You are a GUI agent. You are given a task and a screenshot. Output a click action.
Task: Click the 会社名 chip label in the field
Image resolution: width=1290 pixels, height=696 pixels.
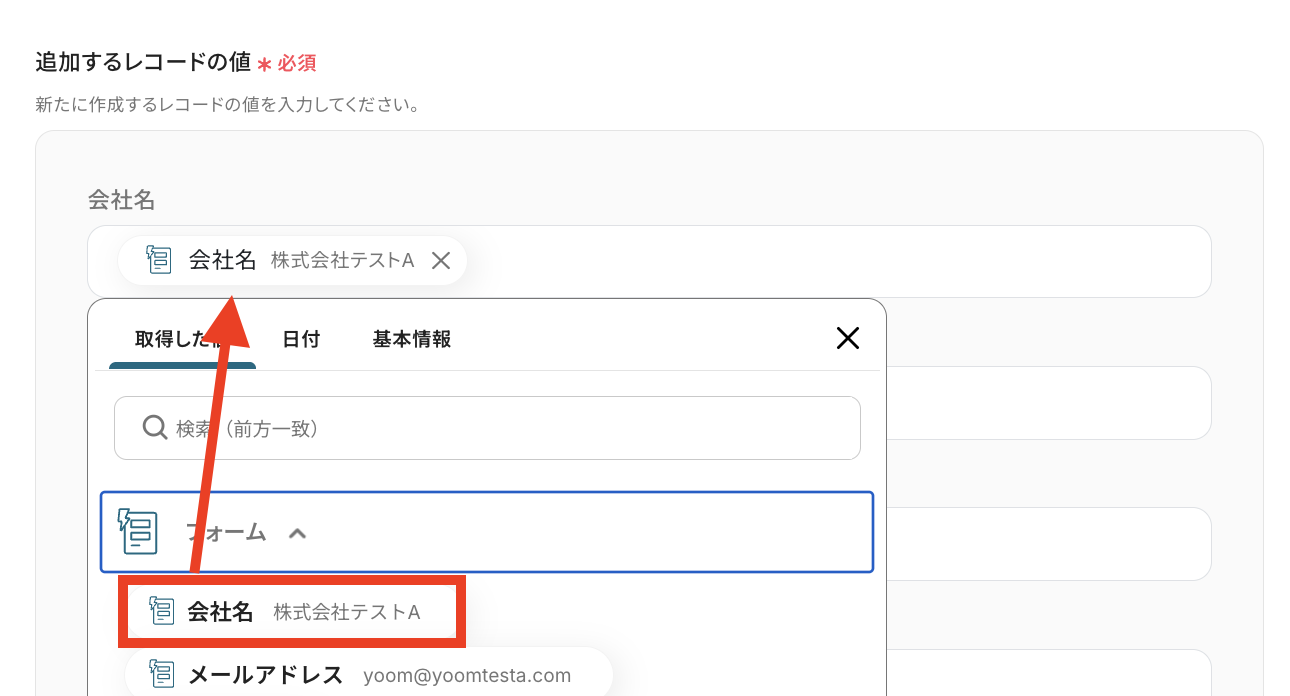pyautogui.click(x=223, y=261)
